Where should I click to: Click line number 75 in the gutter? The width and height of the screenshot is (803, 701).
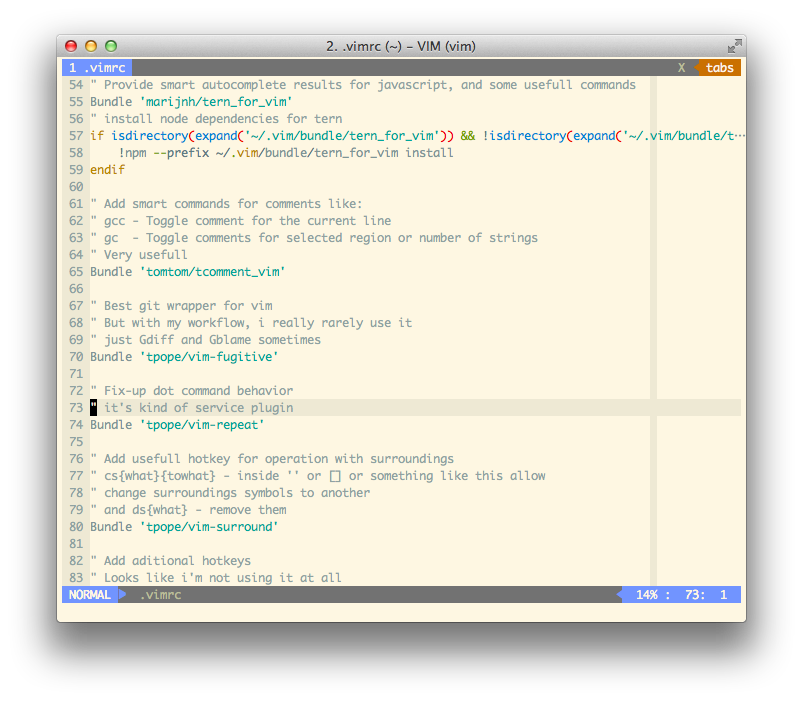coord(76,442)
